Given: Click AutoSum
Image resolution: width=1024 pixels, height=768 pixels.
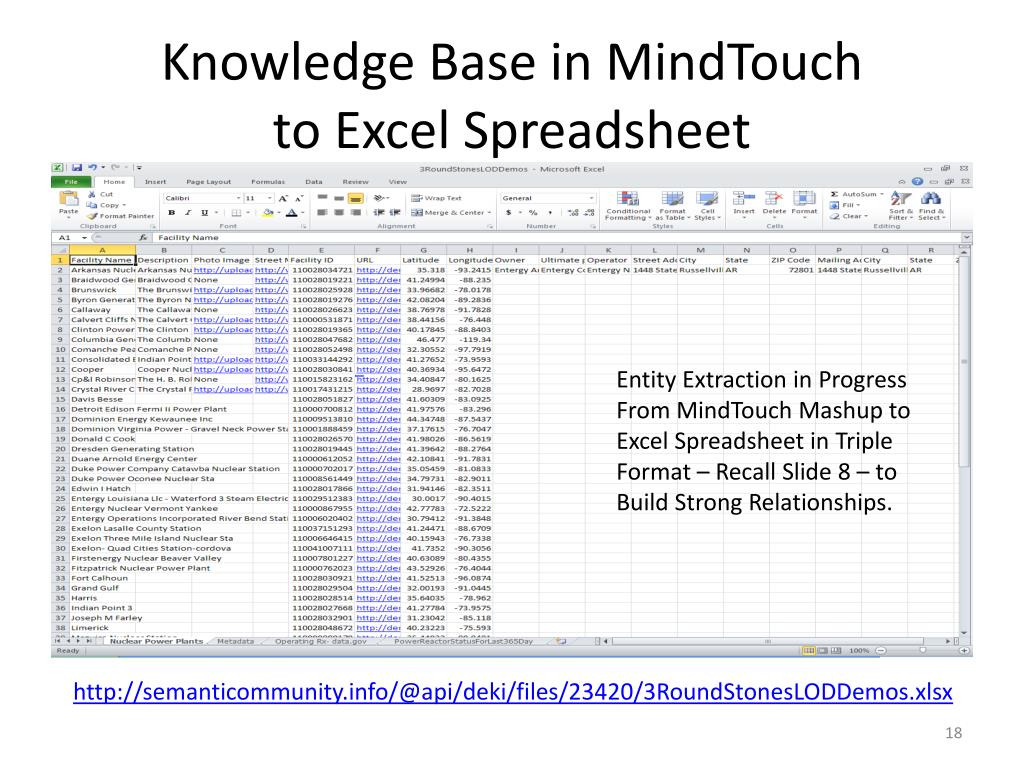Looking at the screenshot, I should [857, 194].
